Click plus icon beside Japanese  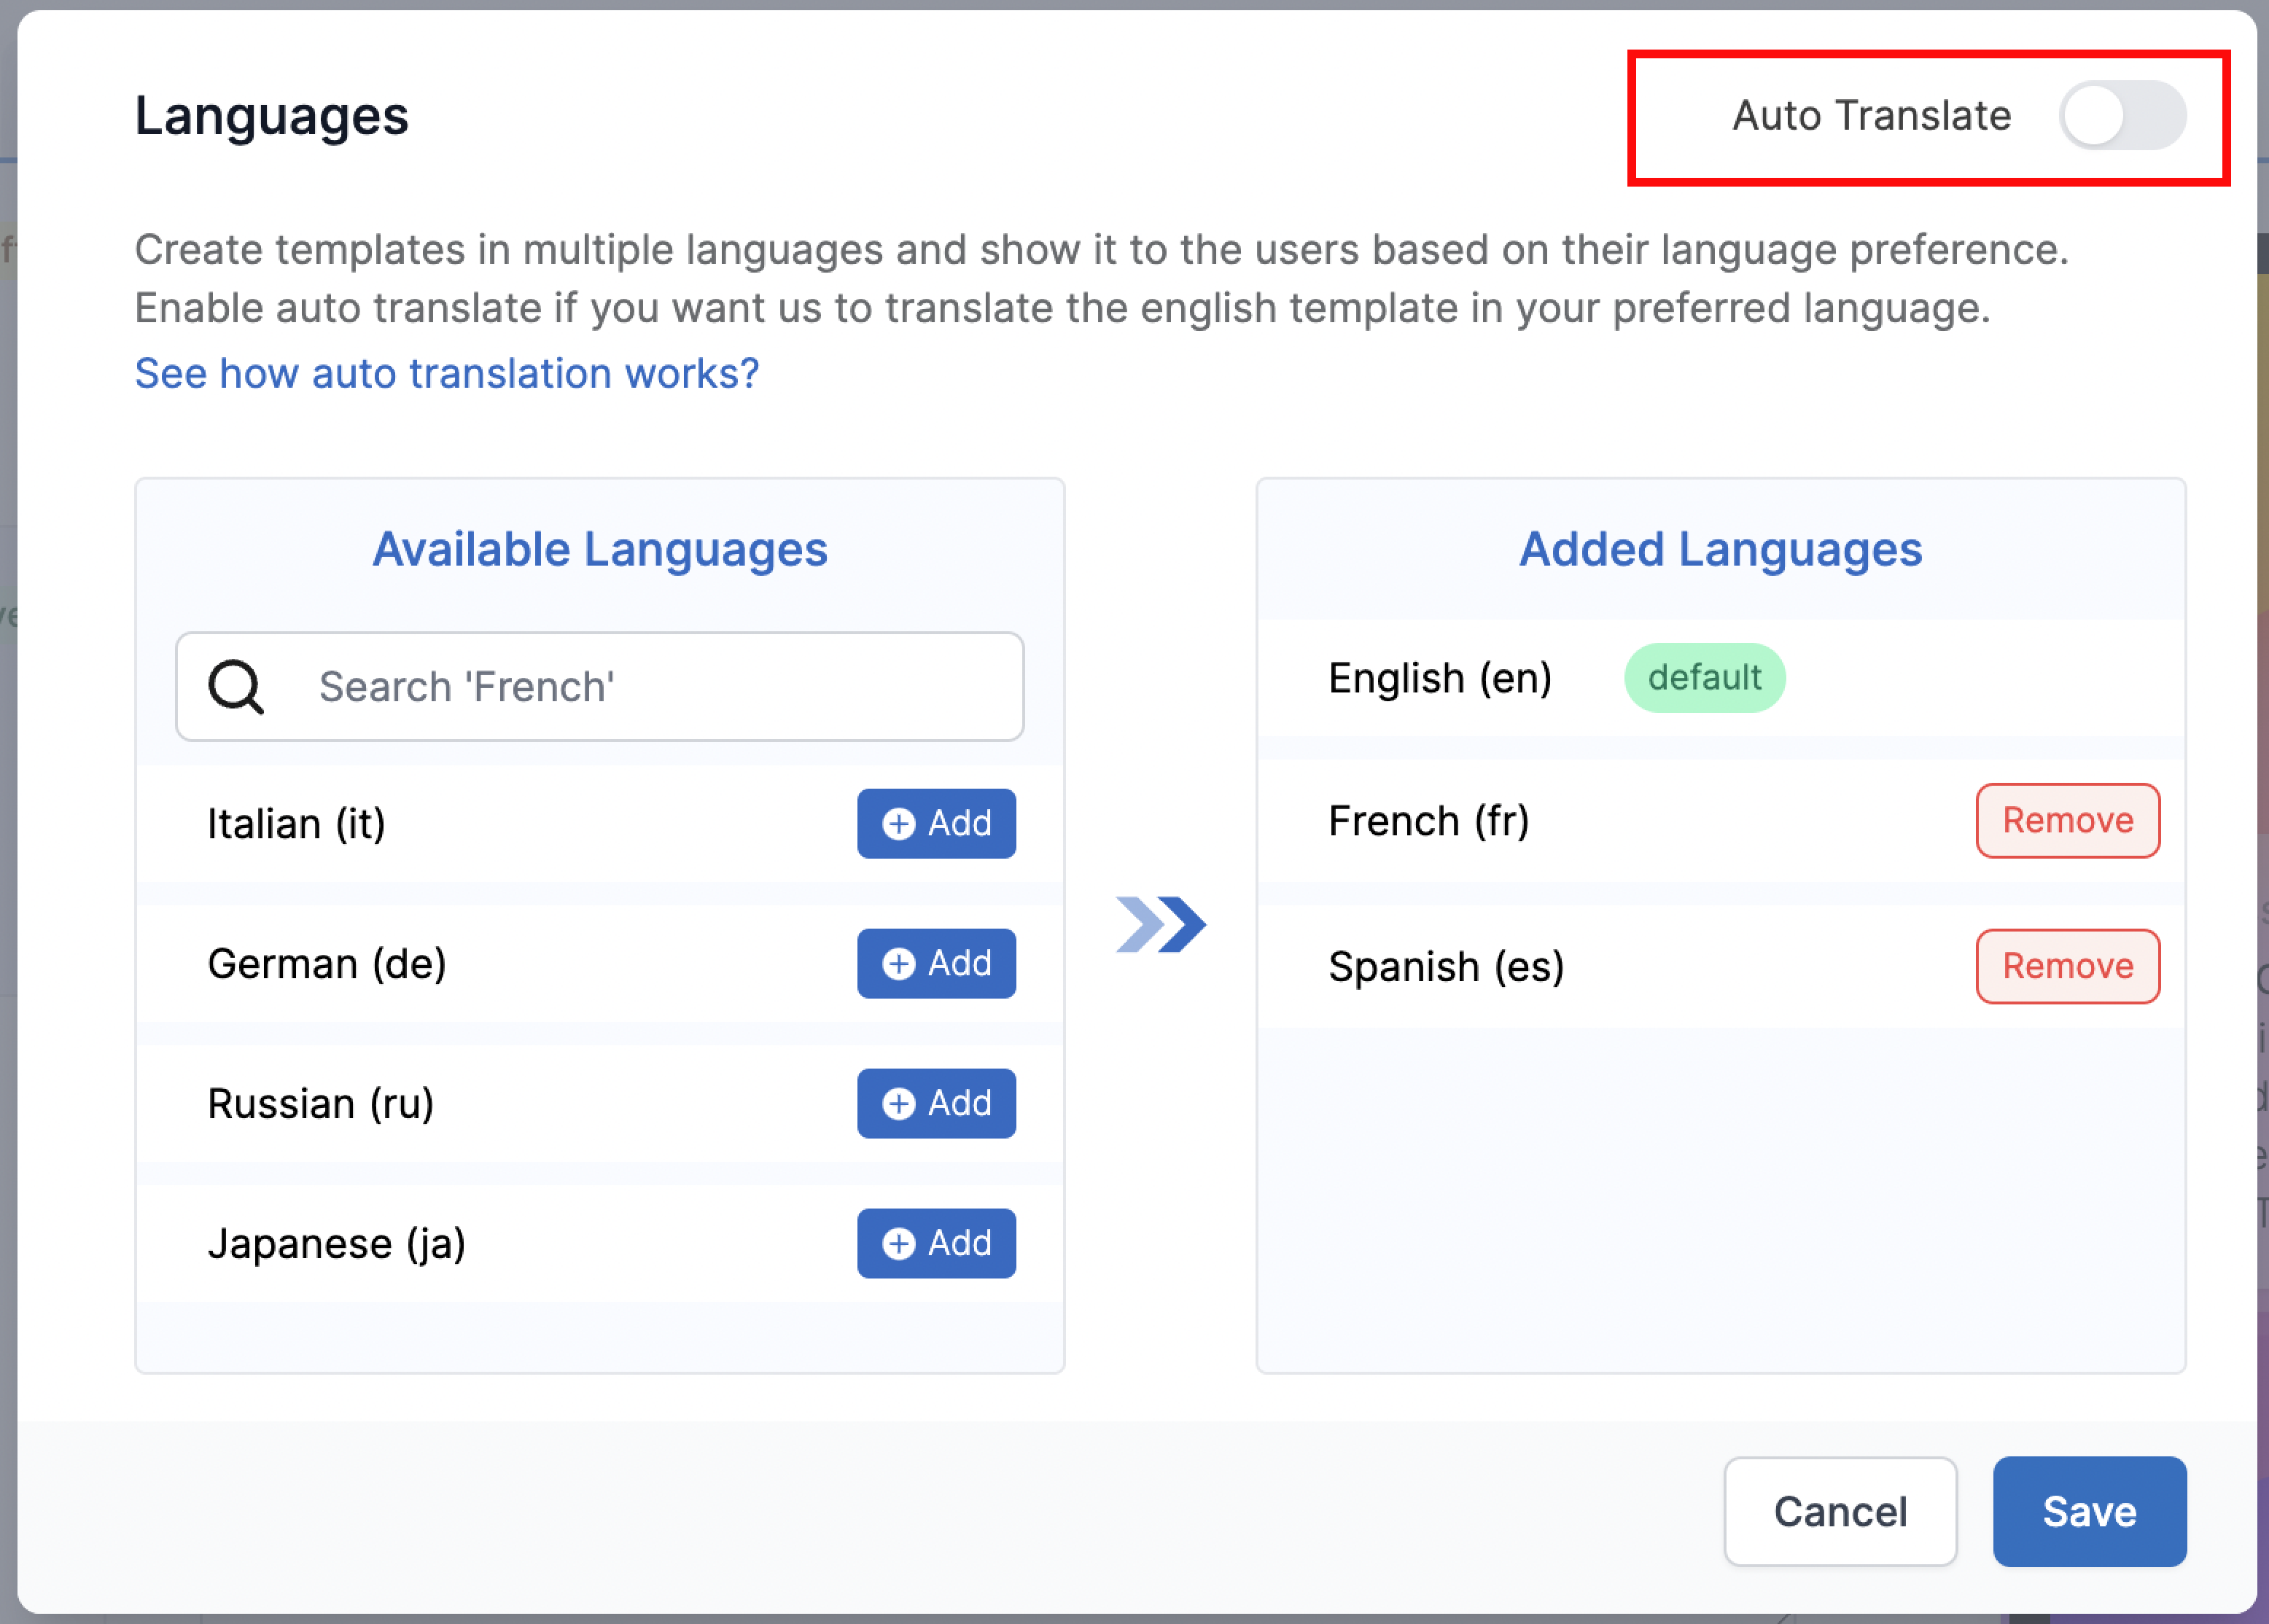(x=899, y=1244)
